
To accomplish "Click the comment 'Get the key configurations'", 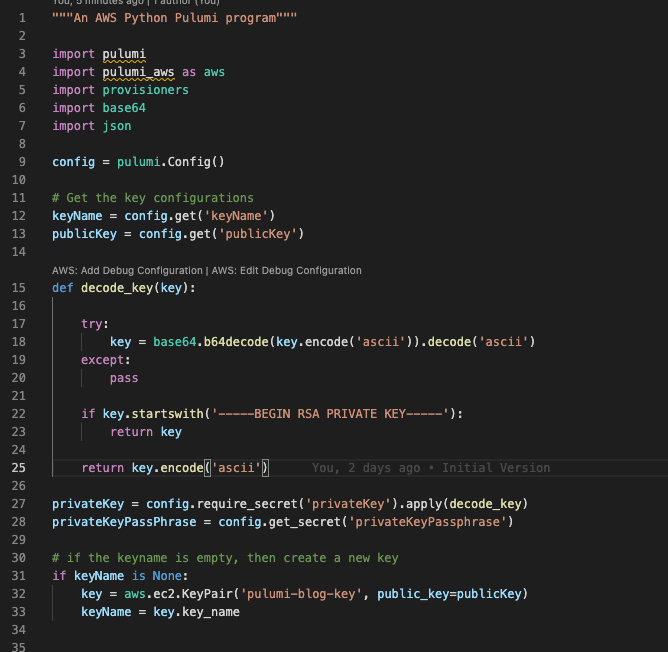I will 153,198.
